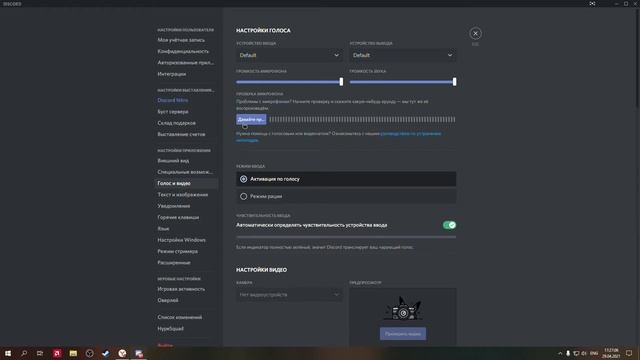Open the Yandex Browser taskbar icon

coord(122,353)
